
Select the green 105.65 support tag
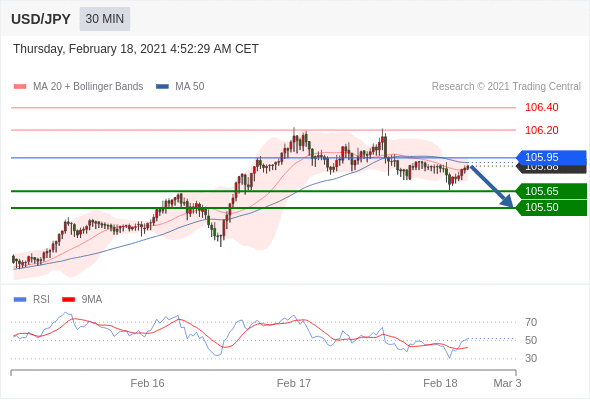point(551,191)
